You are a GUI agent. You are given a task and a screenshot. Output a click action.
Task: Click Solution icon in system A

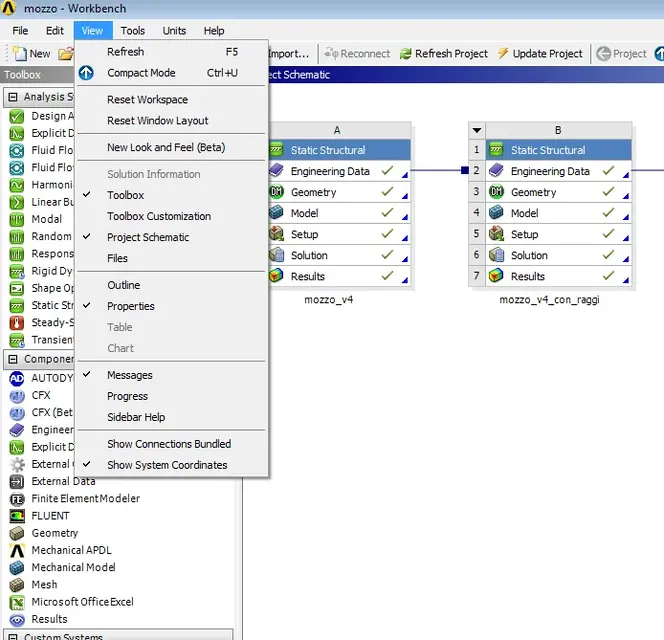[x=277, y=255]
